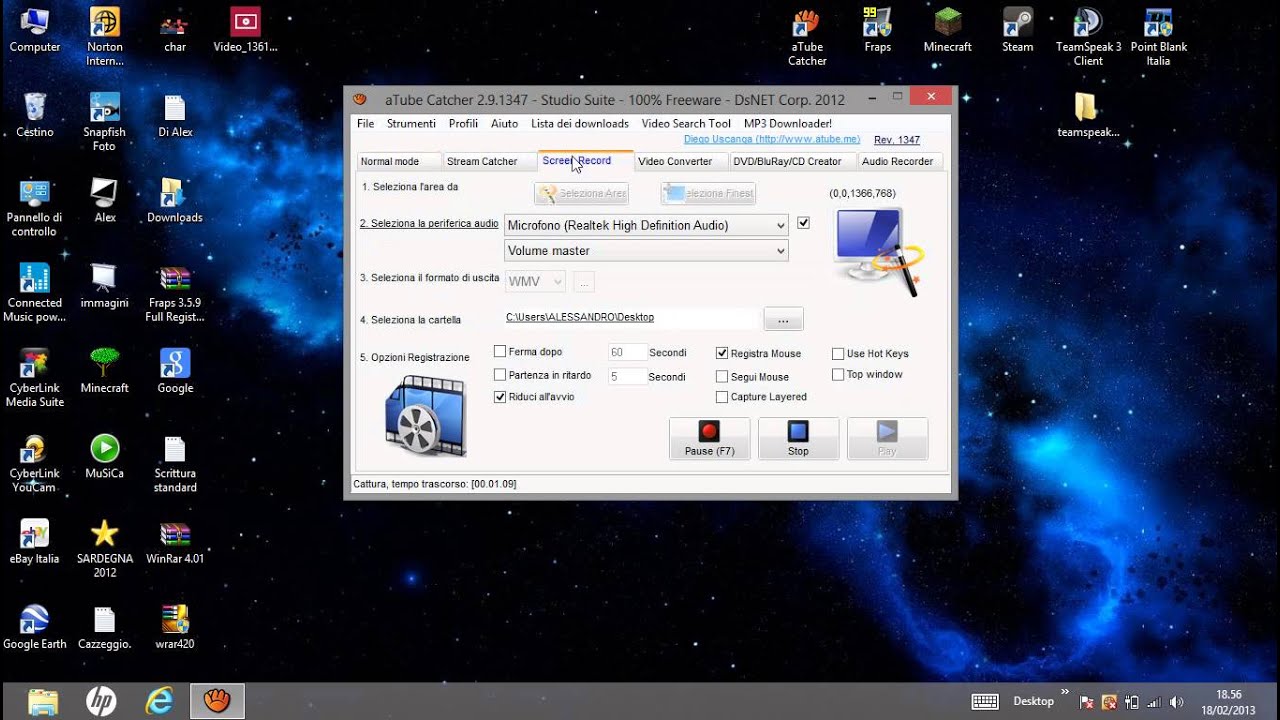
Task: Open the Strumenti menu
Action: (411, 124)
